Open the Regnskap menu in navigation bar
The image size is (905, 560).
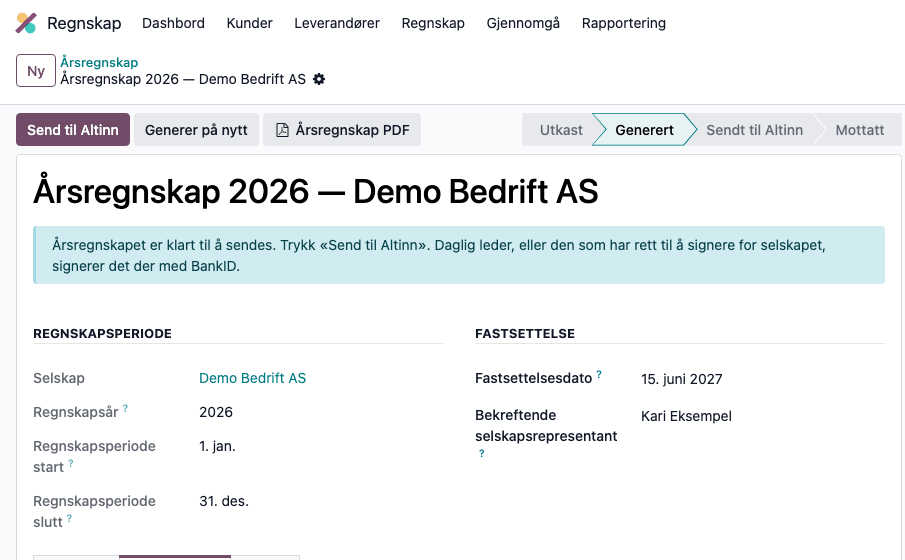tap(433, 23)
